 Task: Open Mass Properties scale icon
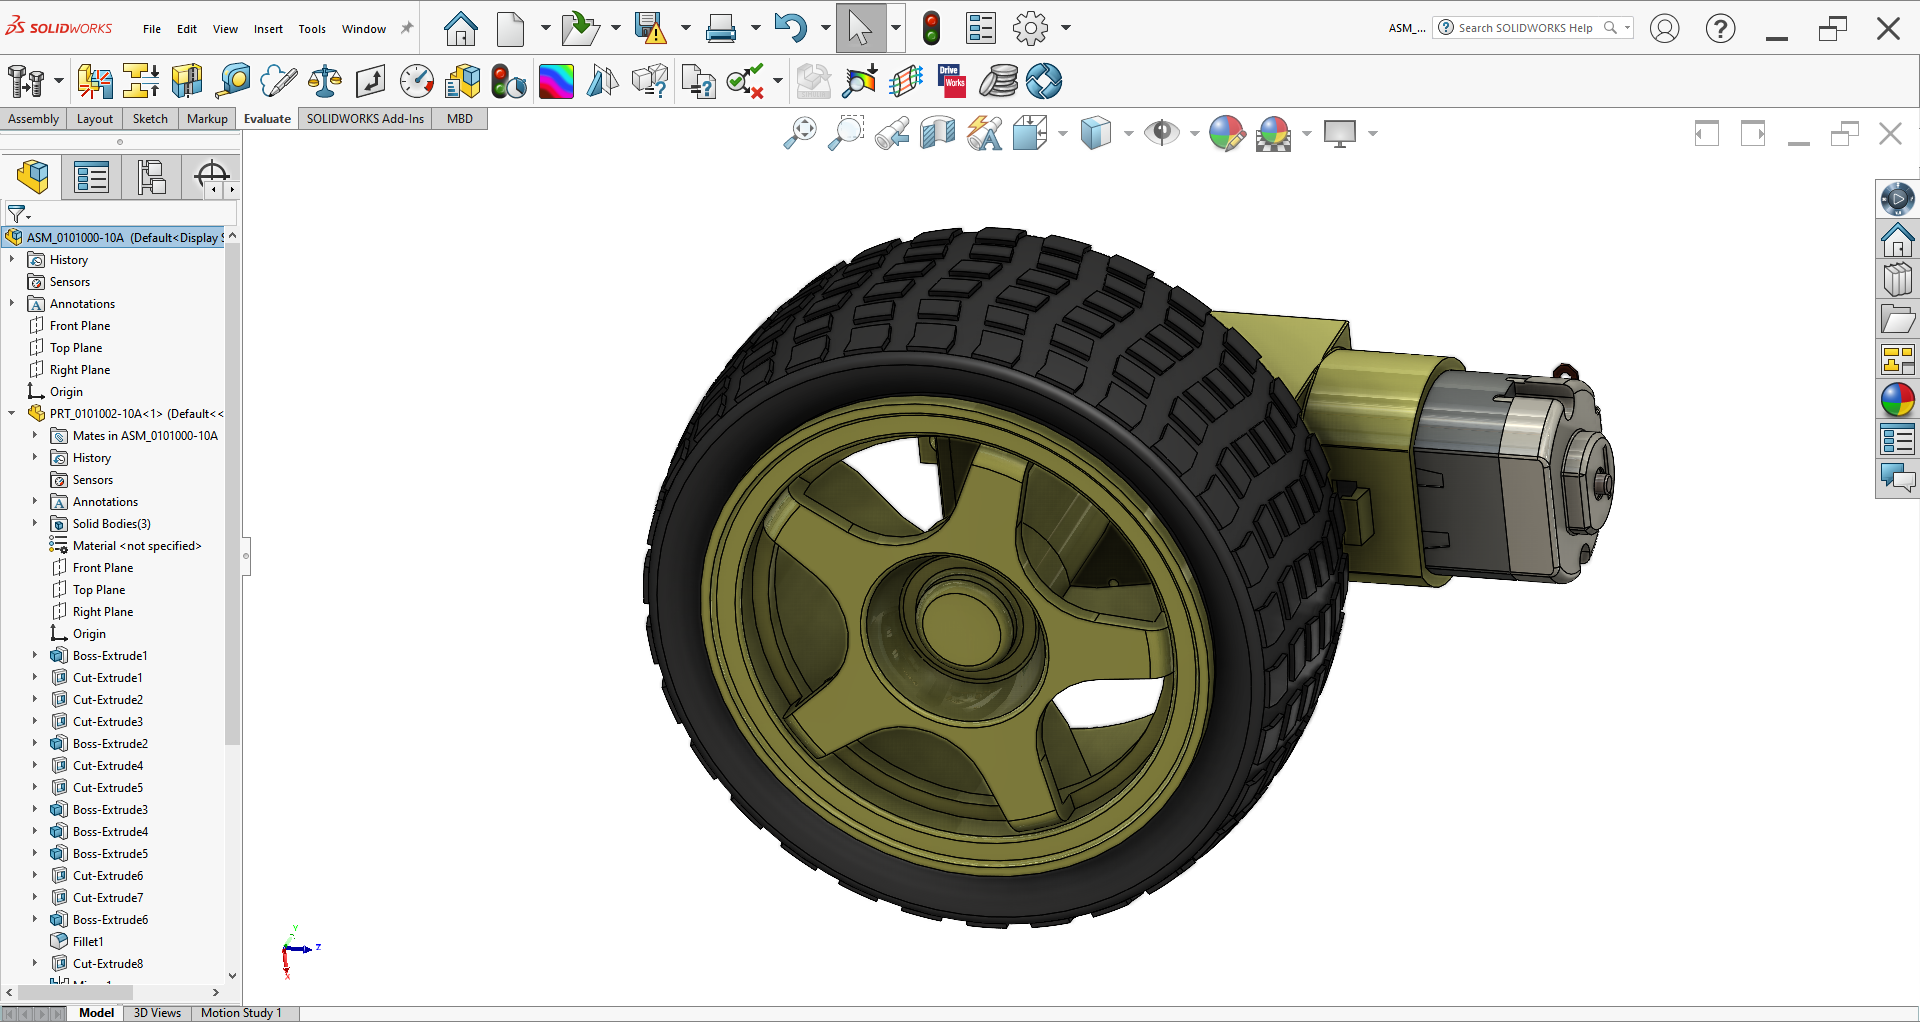tap(325, 81)
